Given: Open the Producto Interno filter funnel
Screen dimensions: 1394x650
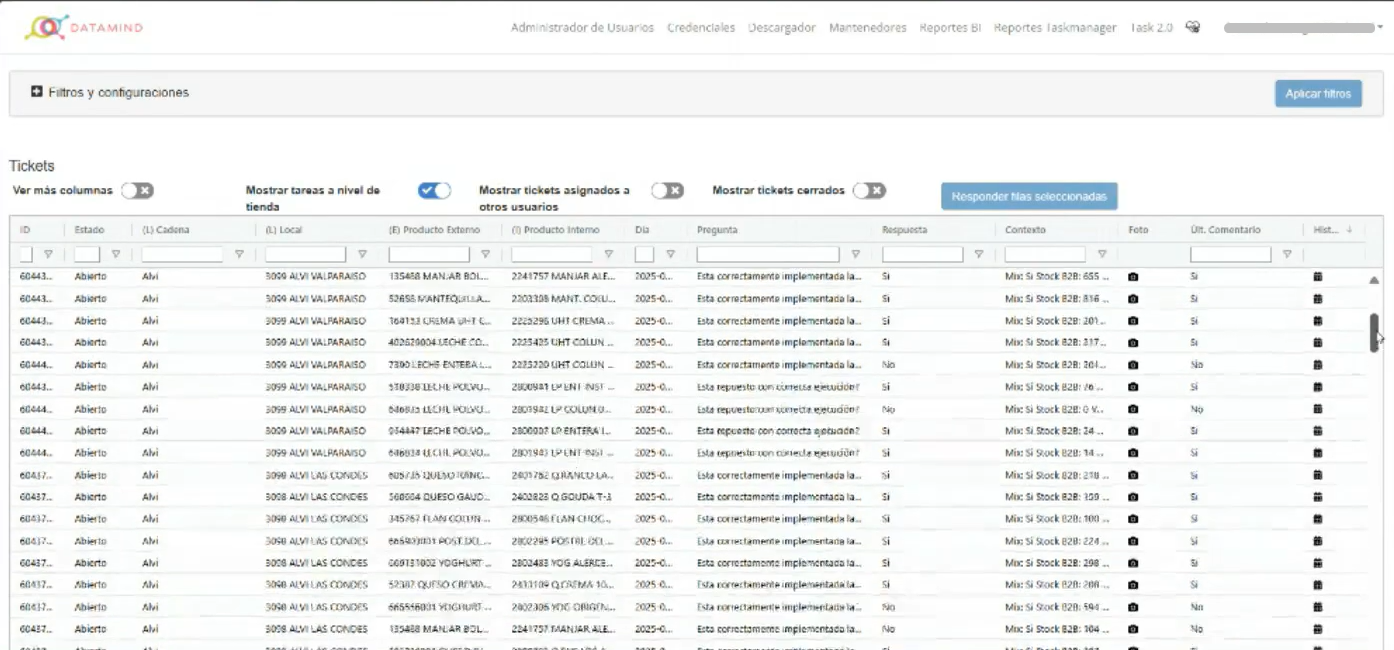Looking at the screenshot, I should click(608, 254).
